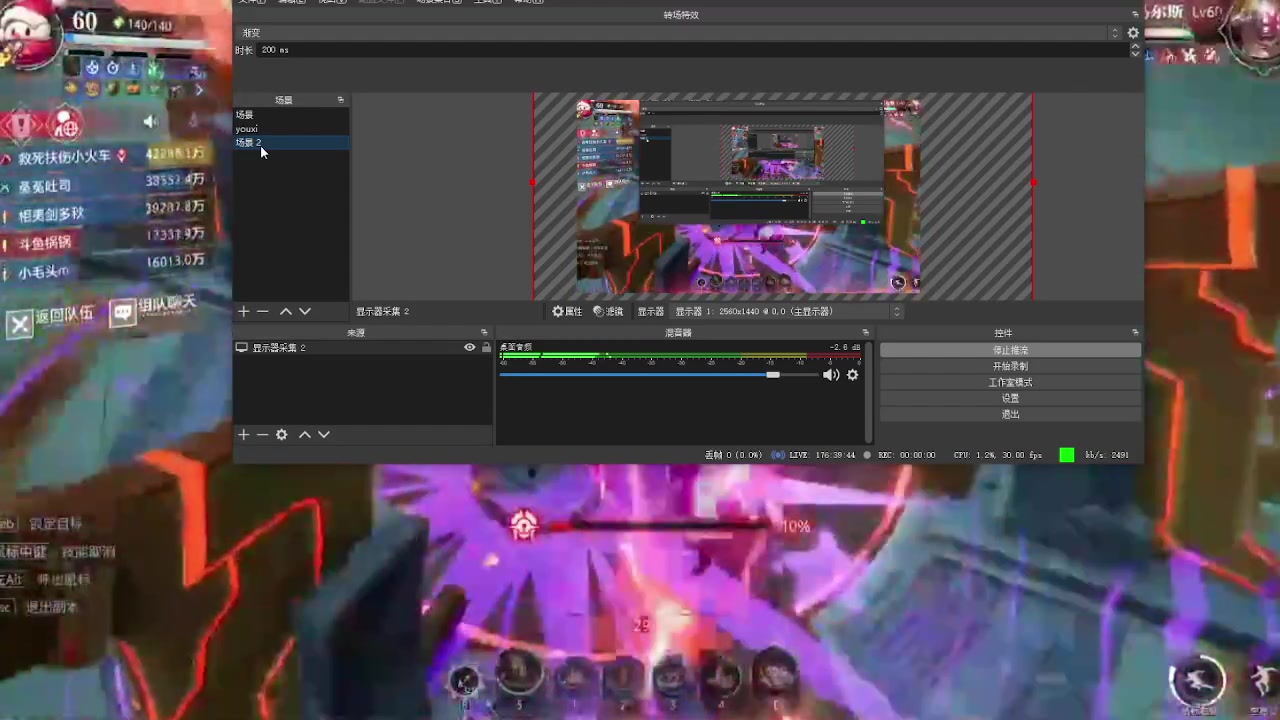Screen dimensions: 1280x720
Task: Click 退出 to exit OBS
Action: click(x=1010, y=414)
